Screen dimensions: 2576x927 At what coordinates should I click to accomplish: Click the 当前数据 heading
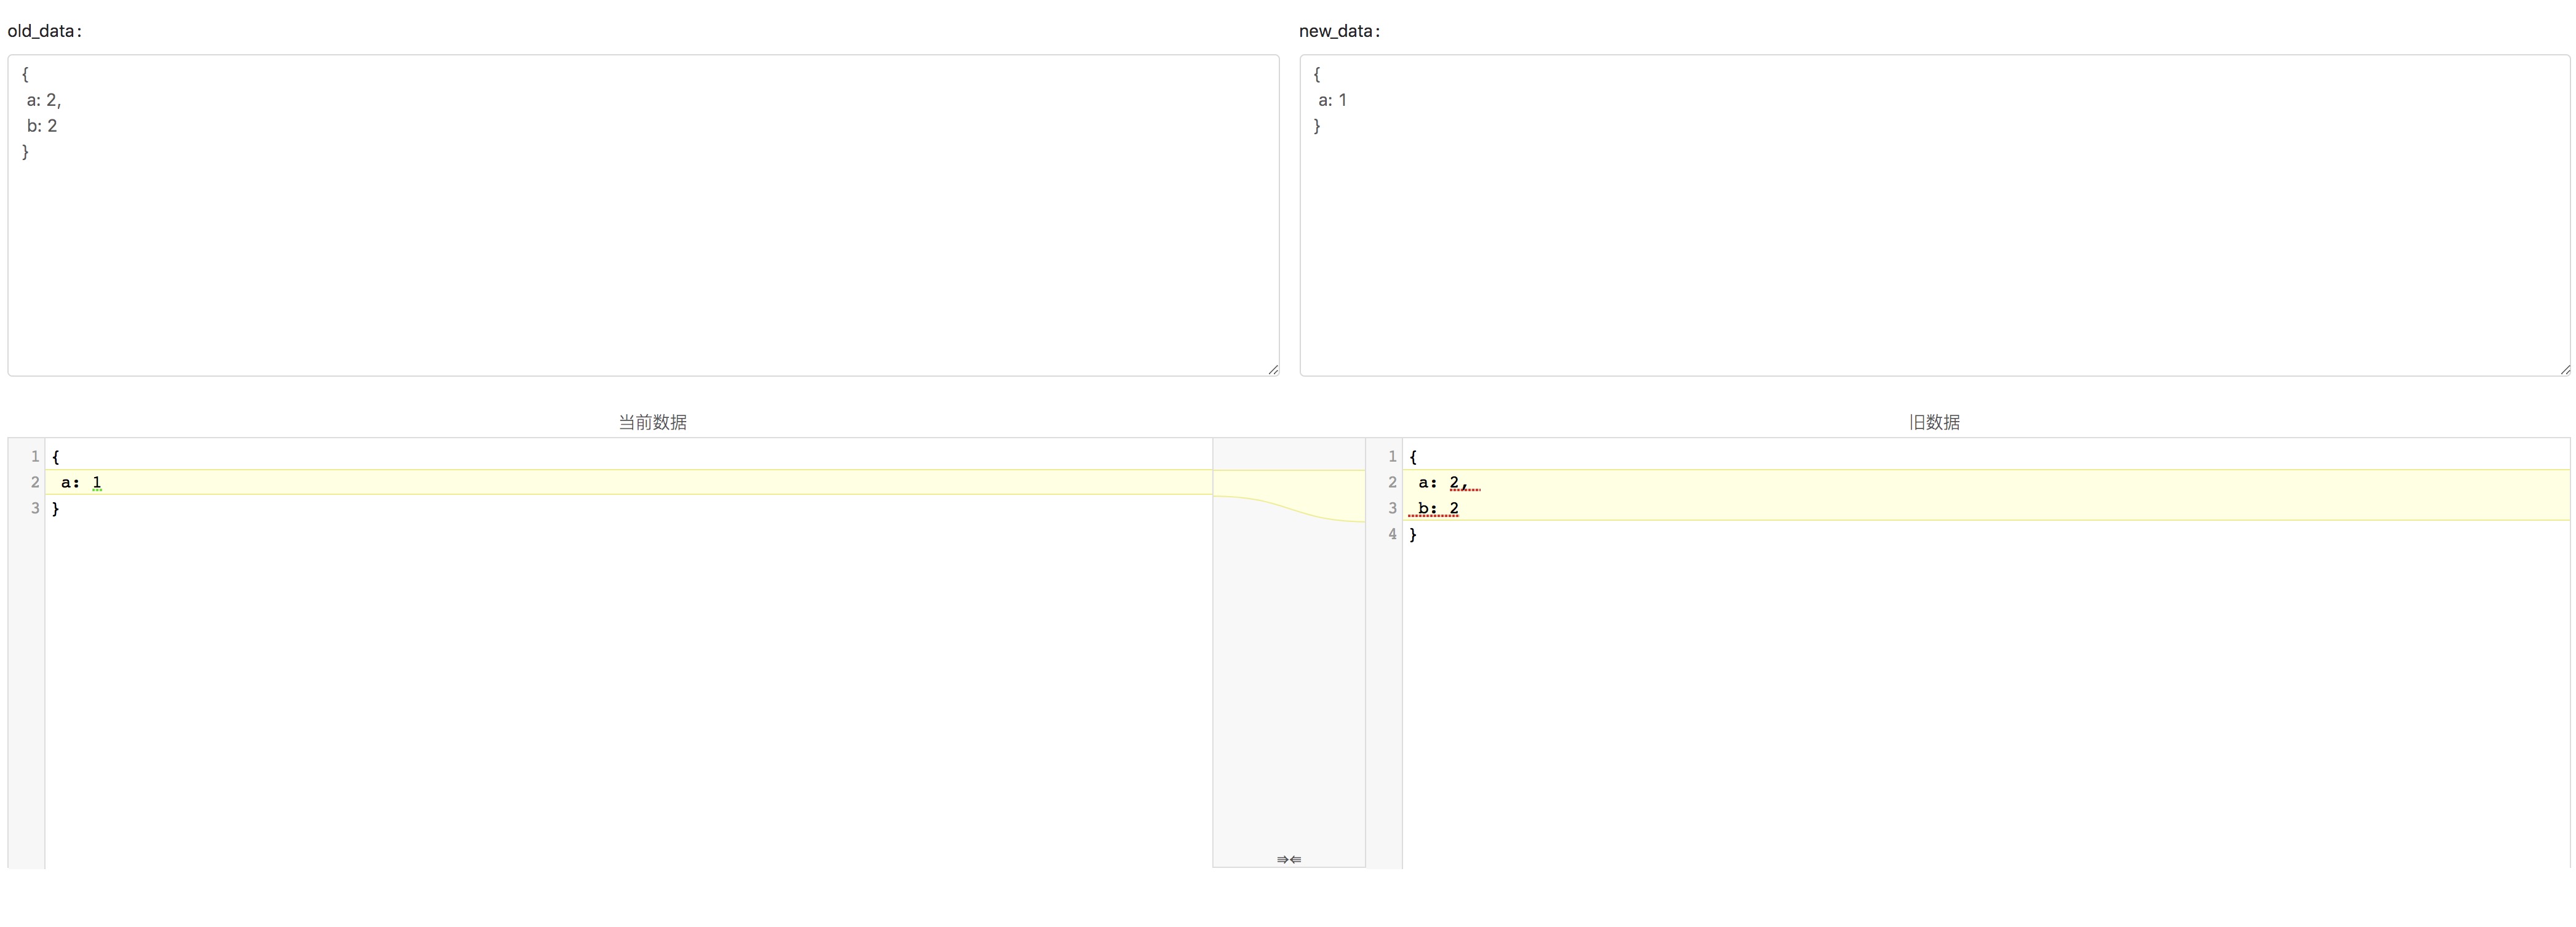[x=652, y=422]
